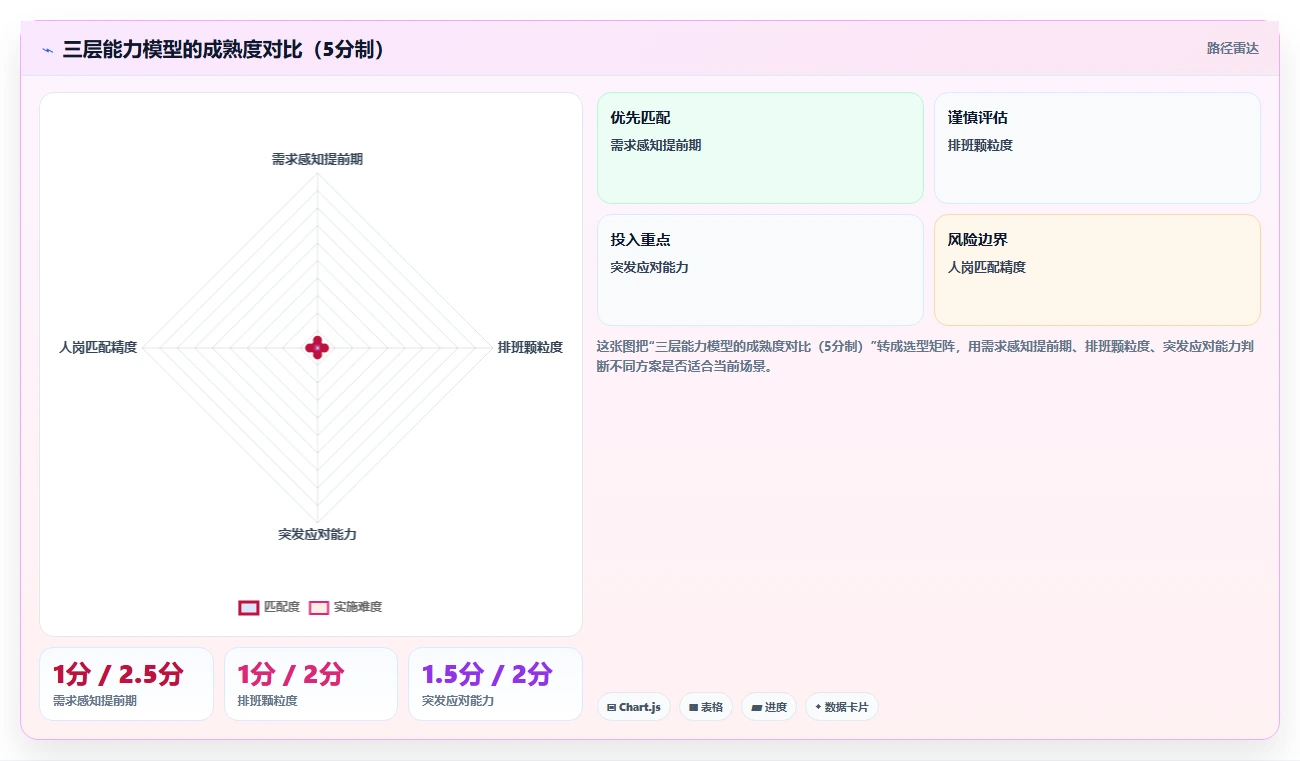Select the 进度 tag
Screen dimensions: 1300x761
pyautogui.click(x=769, y=707)
